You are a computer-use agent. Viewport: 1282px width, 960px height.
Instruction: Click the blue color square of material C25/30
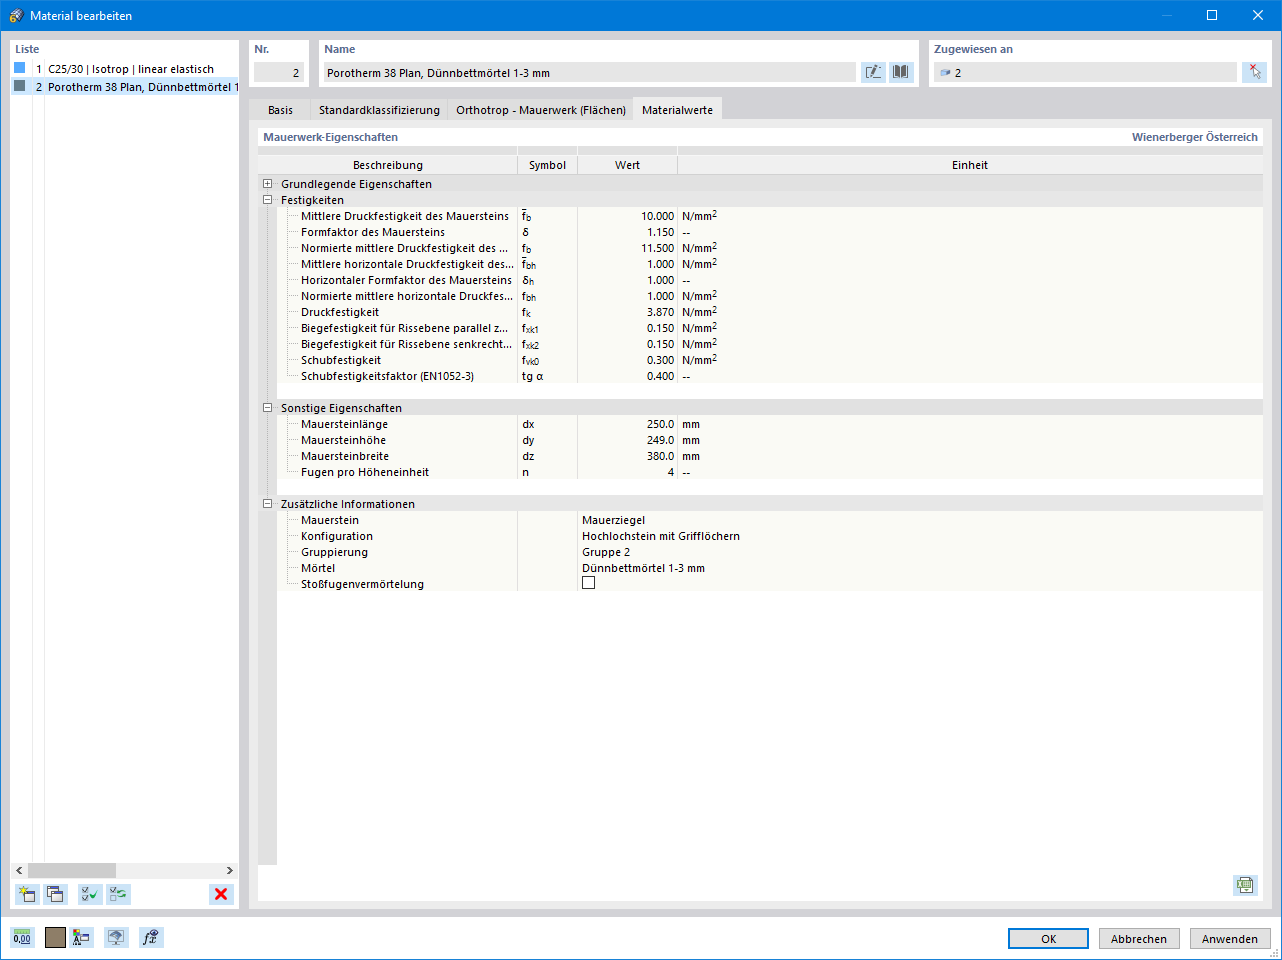pos(19,68)
